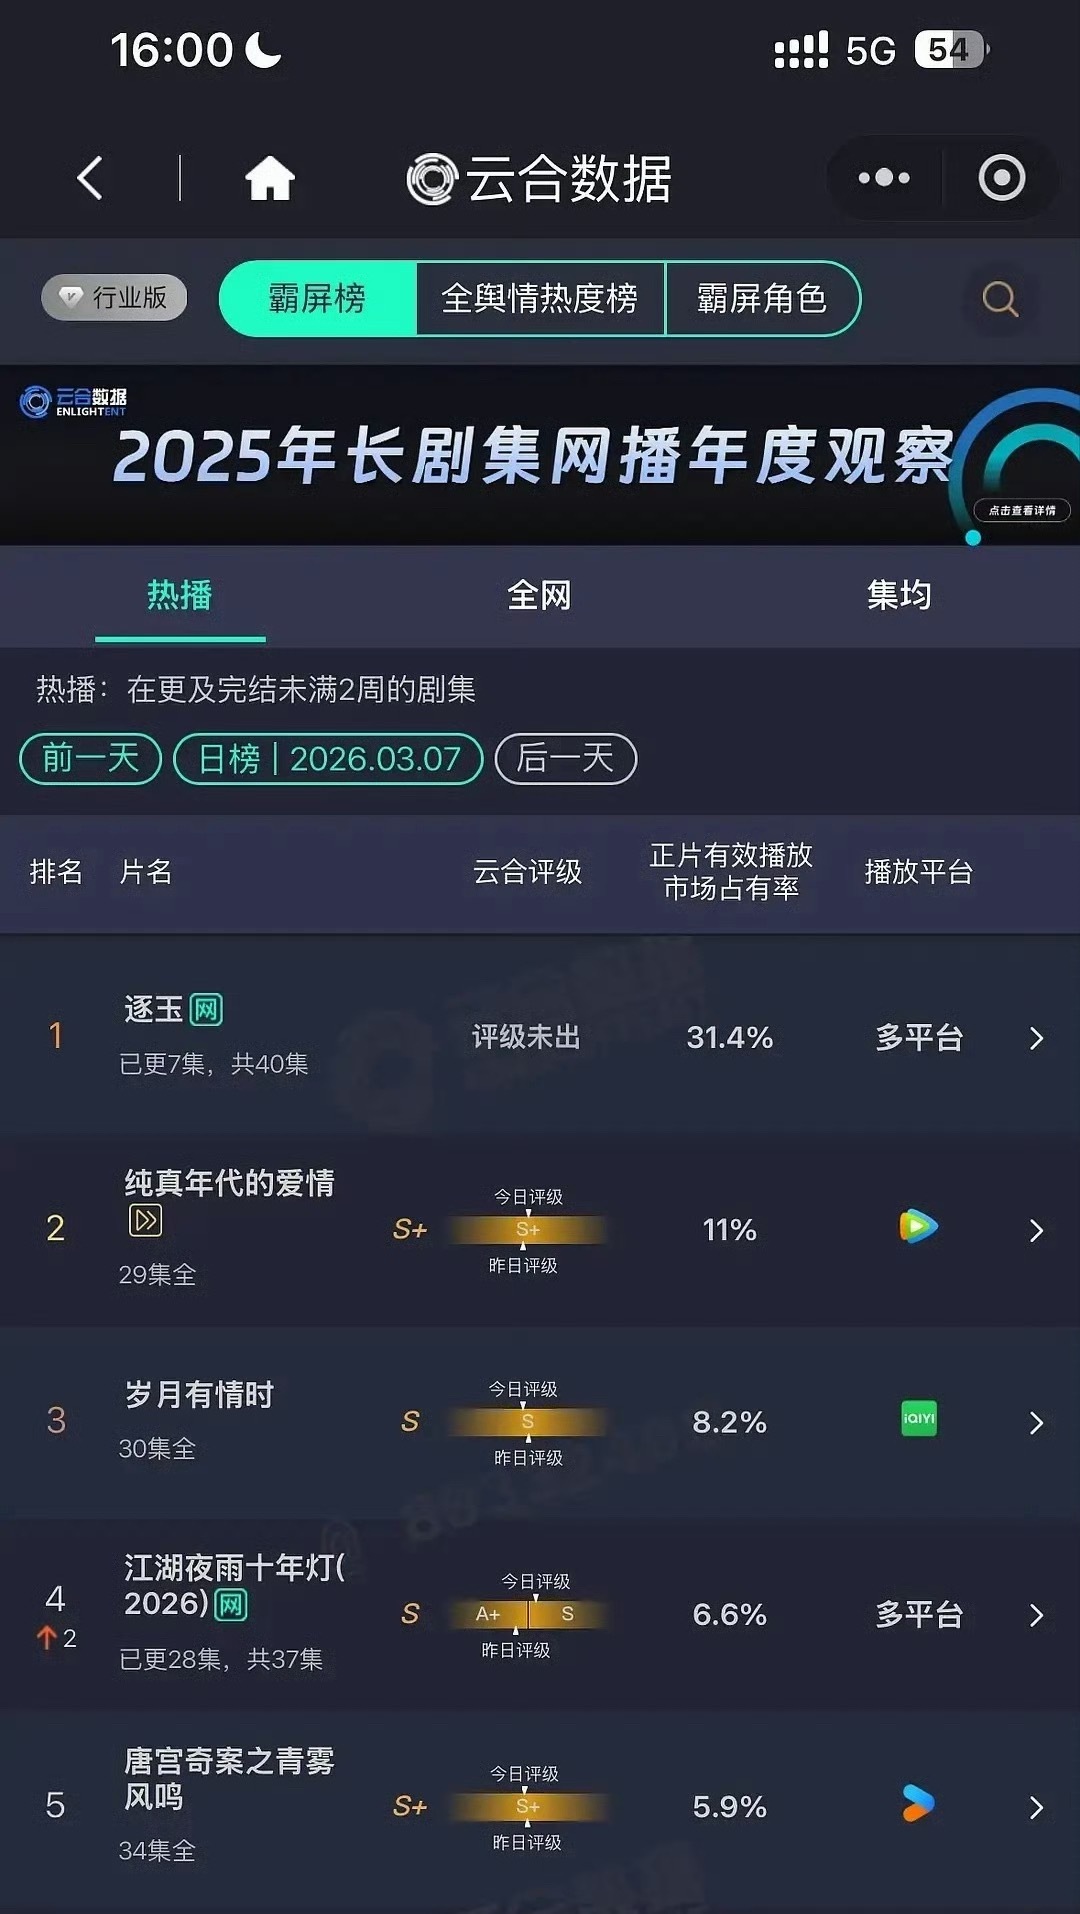The image size is (1080, 1914).
Task: Open the search icon beside the ranking tabs
Action: tap(998, 298)
